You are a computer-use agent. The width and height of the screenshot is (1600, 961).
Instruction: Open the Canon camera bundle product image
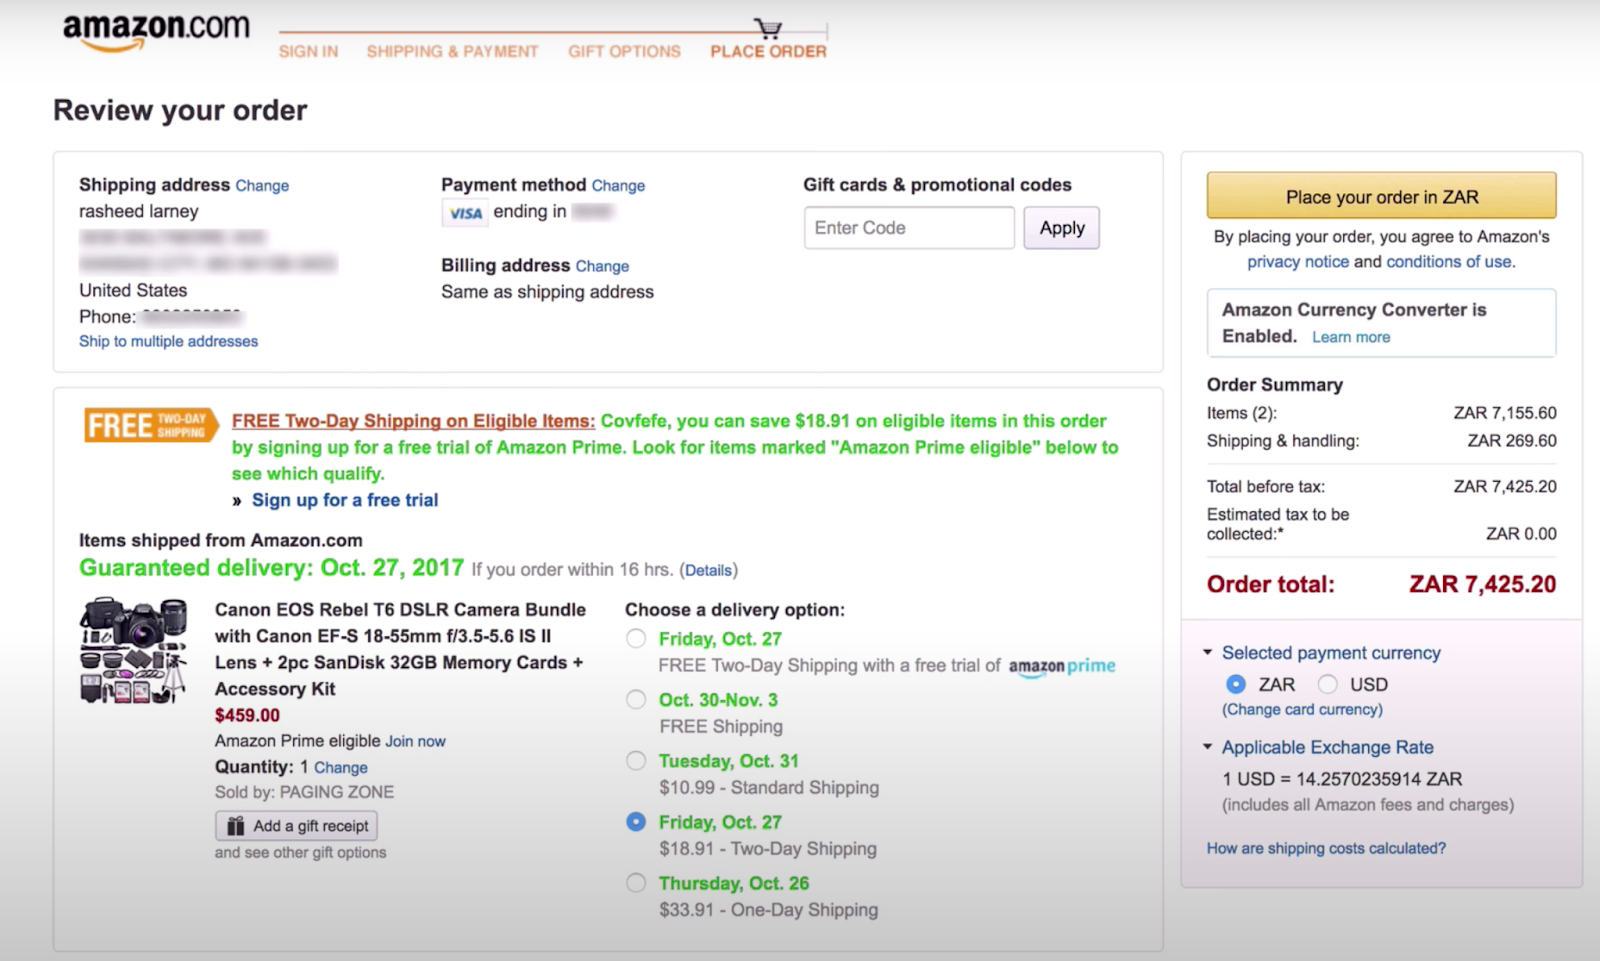click(x=133, y=648)
